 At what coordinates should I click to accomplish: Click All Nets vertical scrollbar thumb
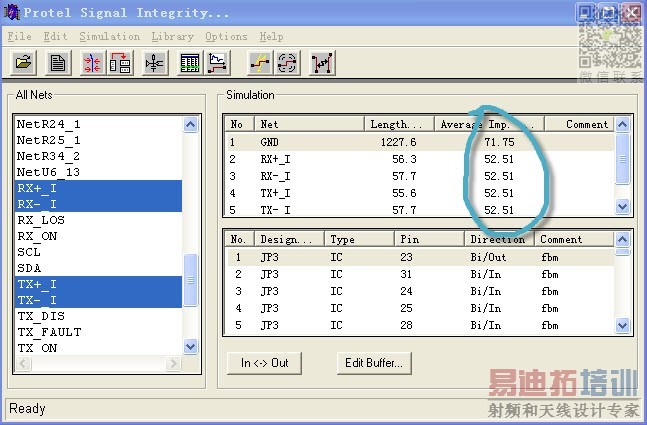tap(190, 280)
